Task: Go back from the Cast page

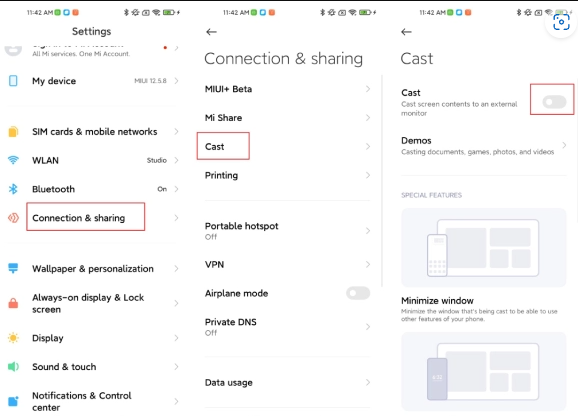Action: [406, 32]
